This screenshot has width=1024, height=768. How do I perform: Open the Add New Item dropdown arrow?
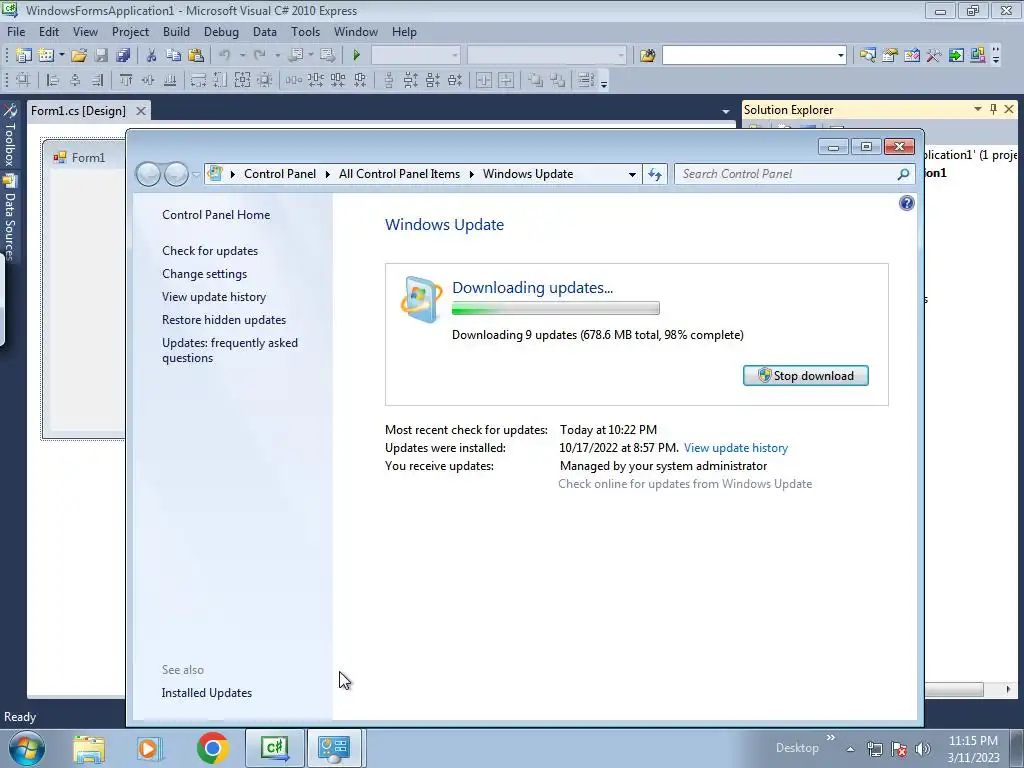pyautogui.click(x=61, y=56)
